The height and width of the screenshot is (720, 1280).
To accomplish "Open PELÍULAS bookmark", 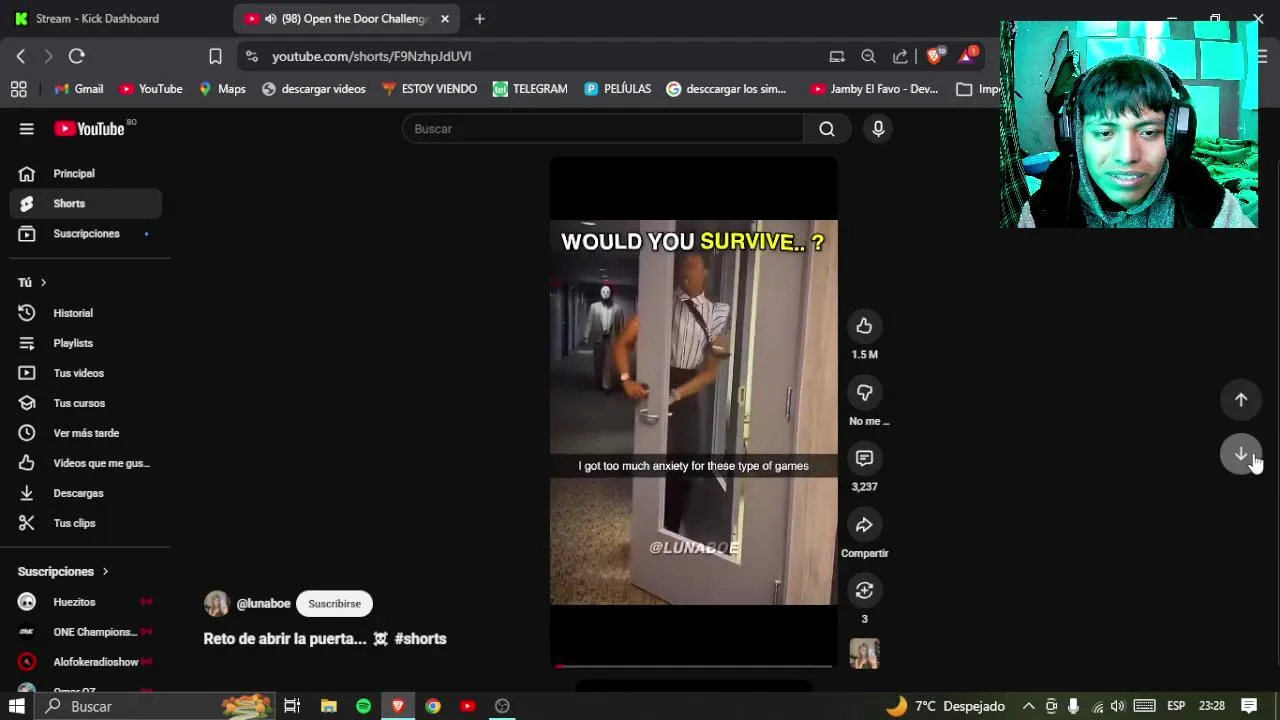I will click(618, 89).
